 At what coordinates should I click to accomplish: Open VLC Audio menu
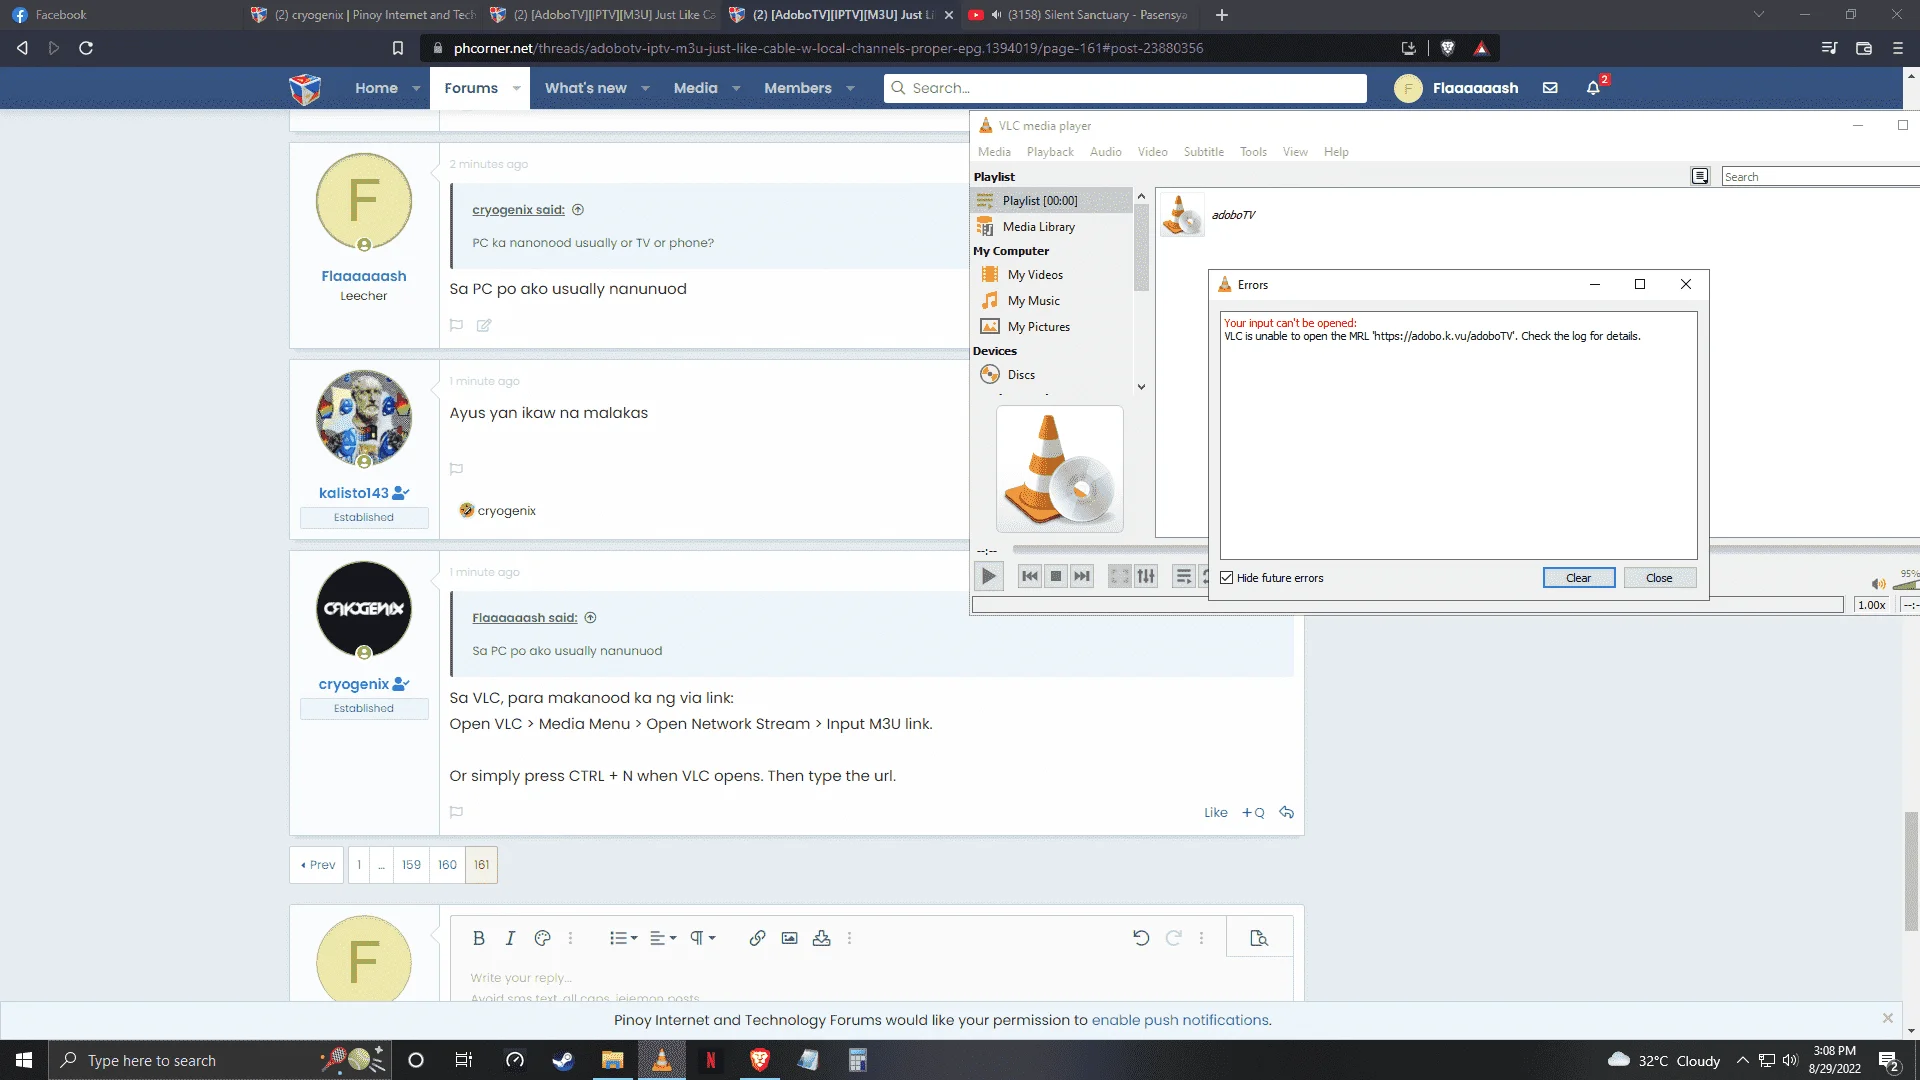[x=1105, y=152]
